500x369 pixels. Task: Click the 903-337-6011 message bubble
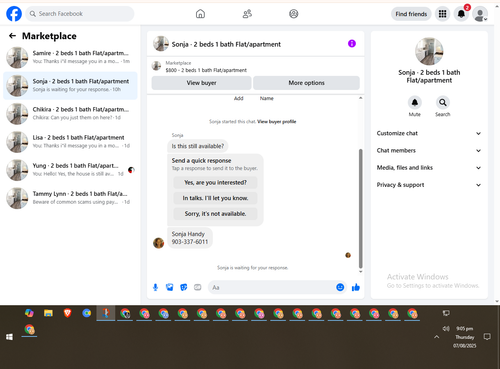[190, 238]
